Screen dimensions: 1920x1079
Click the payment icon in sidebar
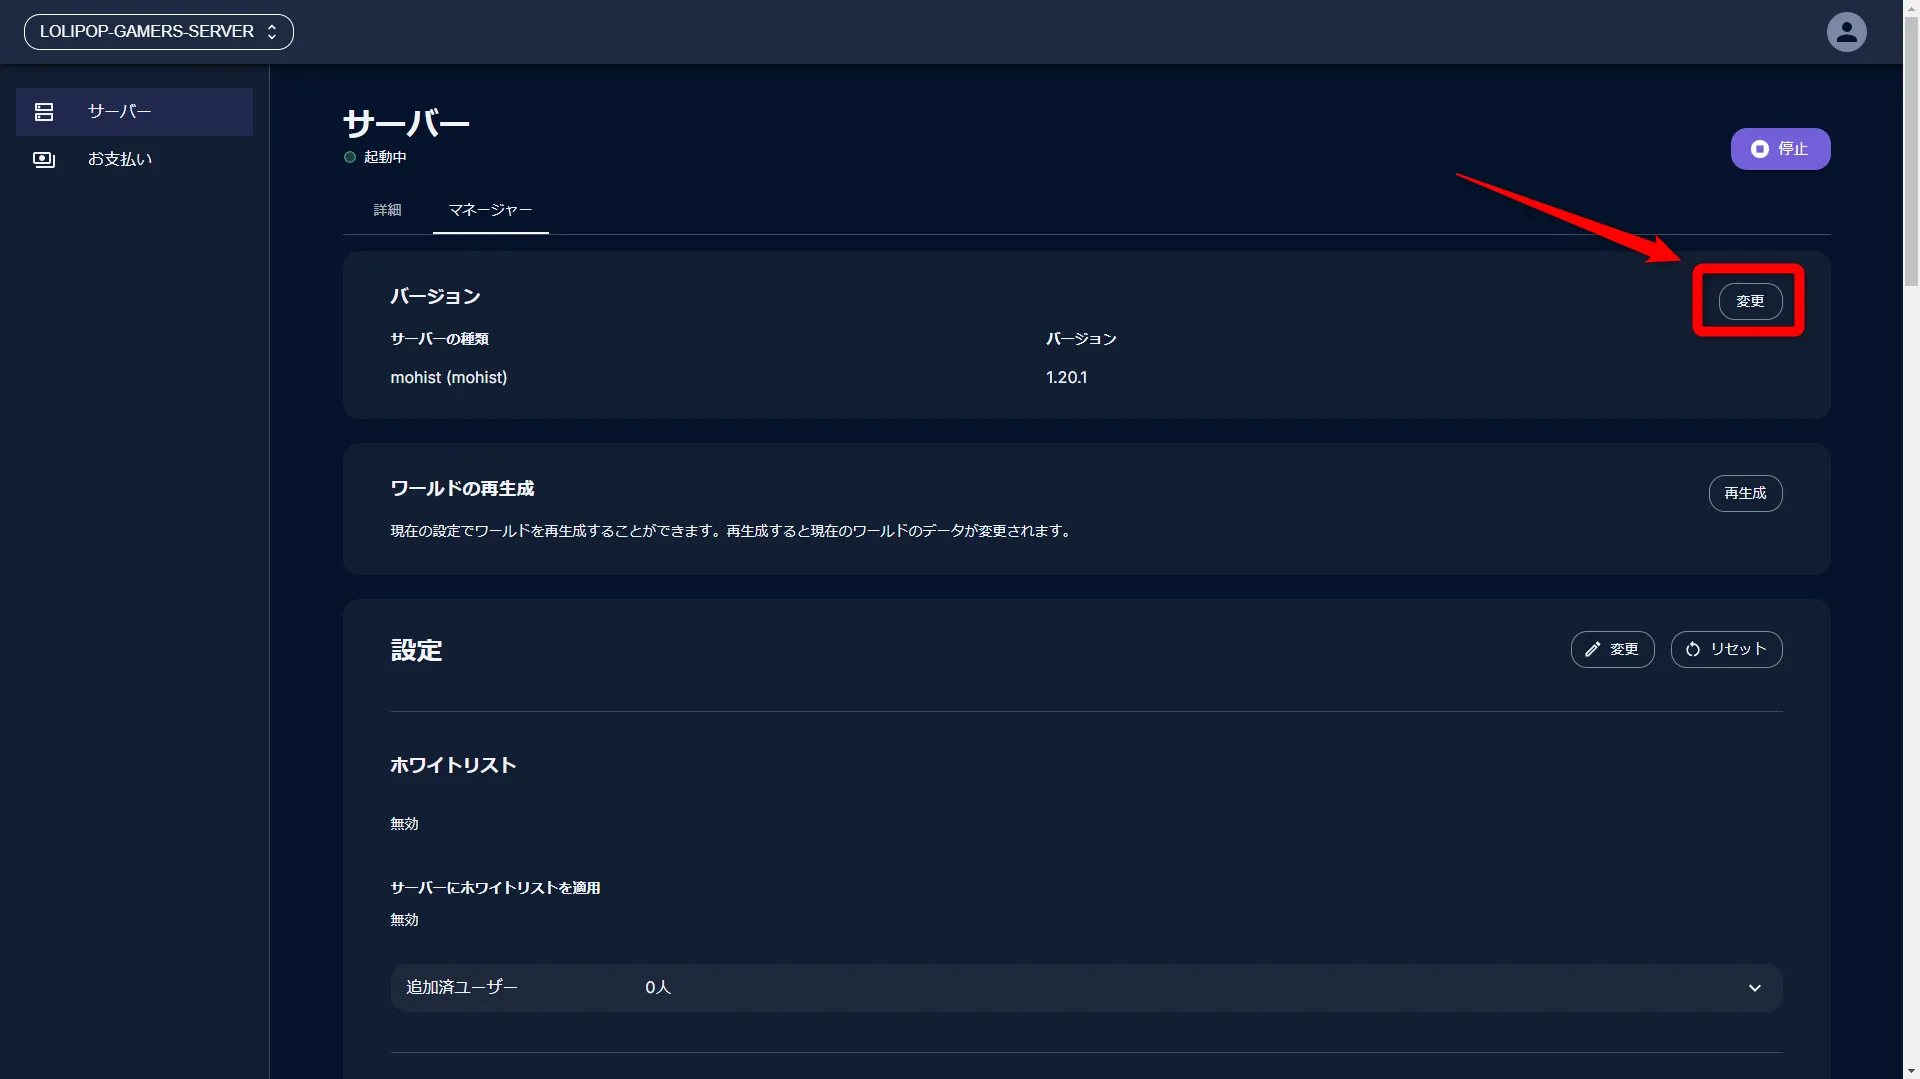(44, 160)
